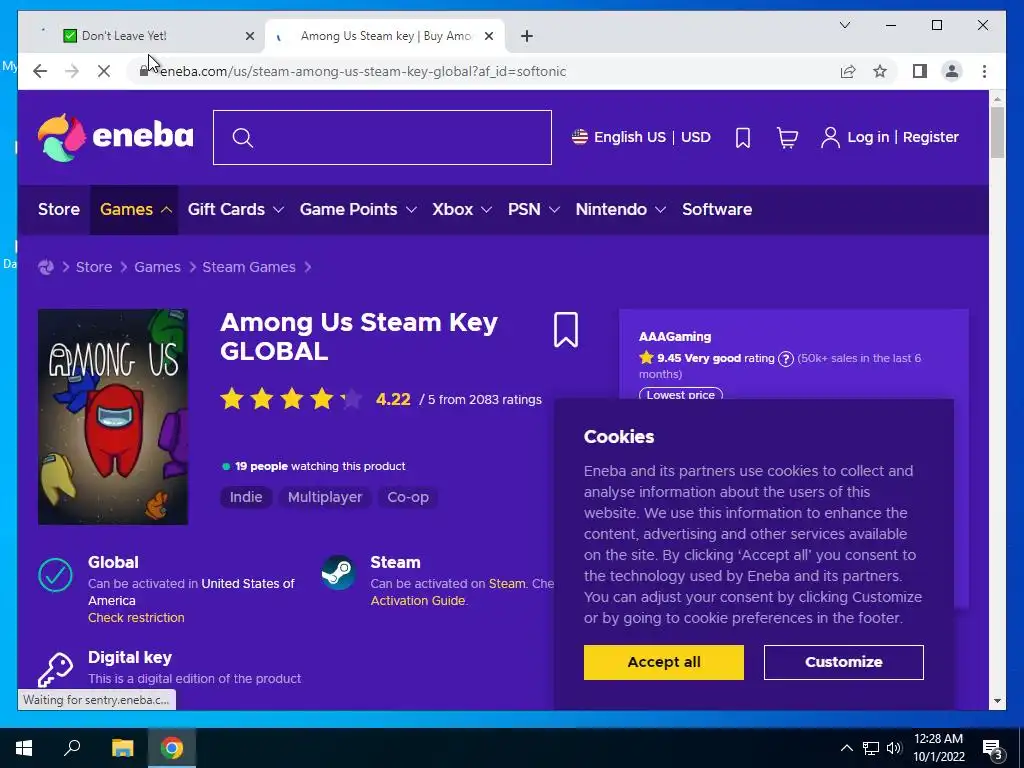Expand the Nintendo menu
Image resolution: width=1024 pixels, height=768 pixels.
tap(620, 210)
